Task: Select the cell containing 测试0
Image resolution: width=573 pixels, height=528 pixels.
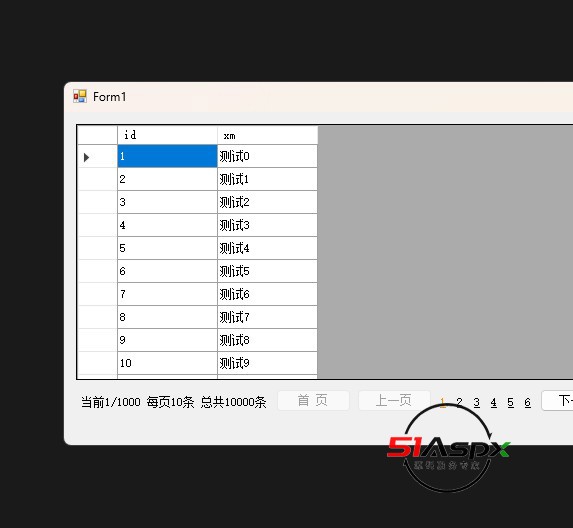Action: pyautogui.click(x=267, y=156)
